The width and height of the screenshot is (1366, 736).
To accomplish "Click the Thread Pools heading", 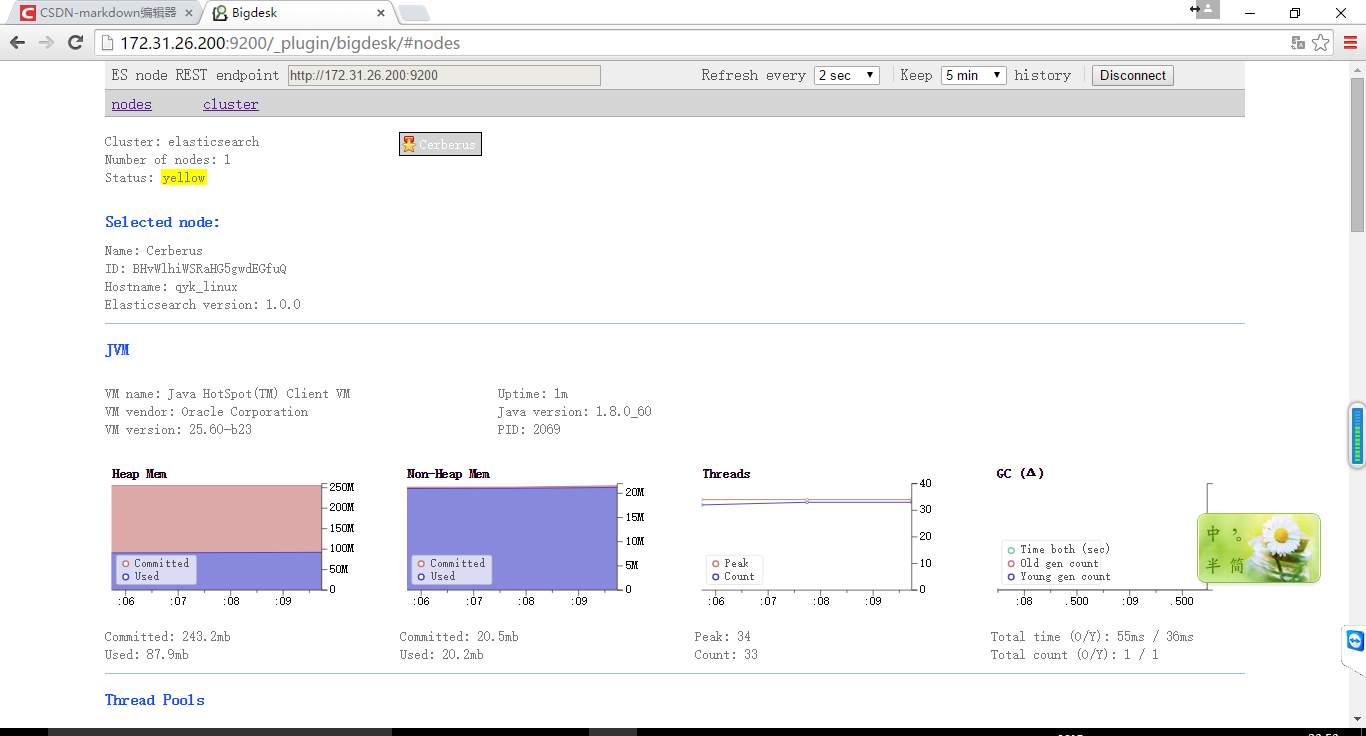I will (x=155, y=700).
